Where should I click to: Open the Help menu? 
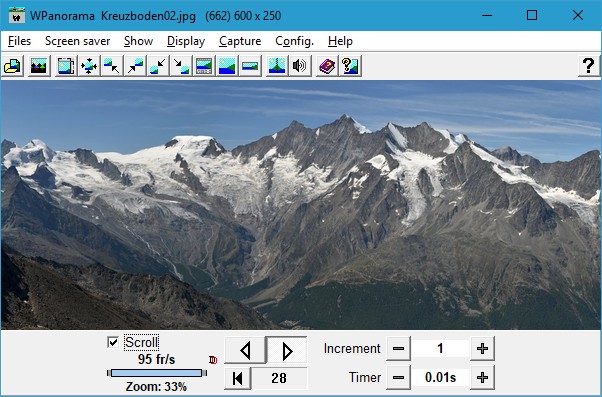click(340, 41)
